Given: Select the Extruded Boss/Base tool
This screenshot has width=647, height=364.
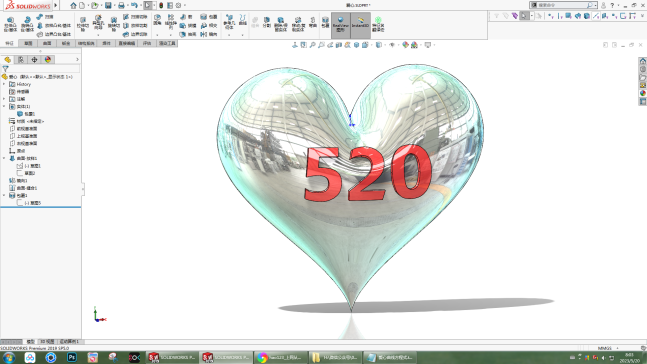Looking at the screenshot, I should pos(10,24).
